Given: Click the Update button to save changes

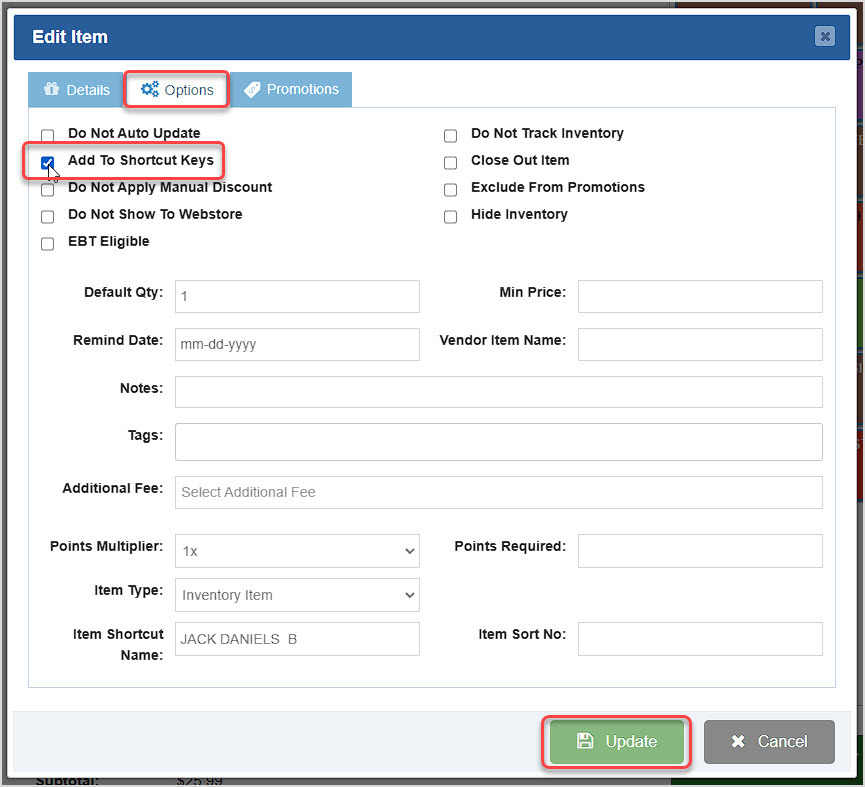Looking at the screenshot, I should 615,741.
